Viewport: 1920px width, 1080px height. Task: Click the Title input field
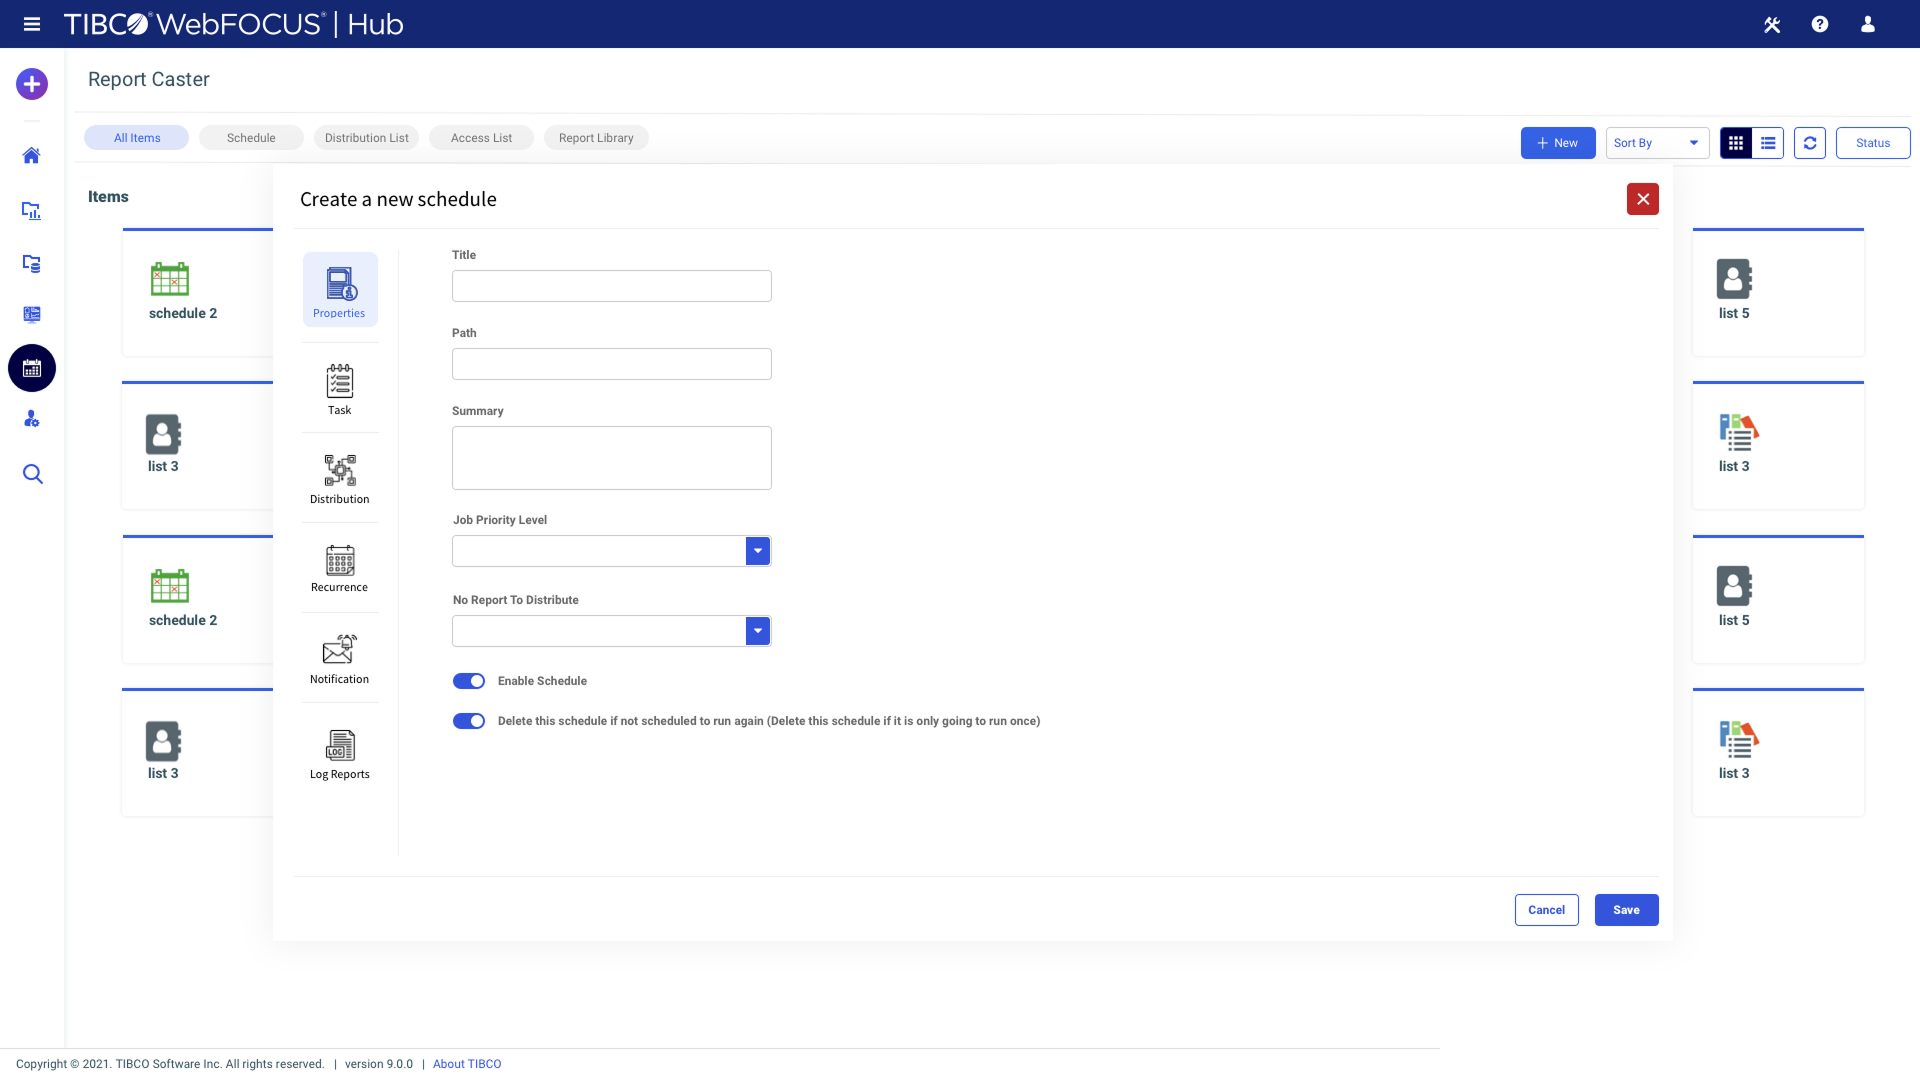pyautogui.click(x=612, y=286)
